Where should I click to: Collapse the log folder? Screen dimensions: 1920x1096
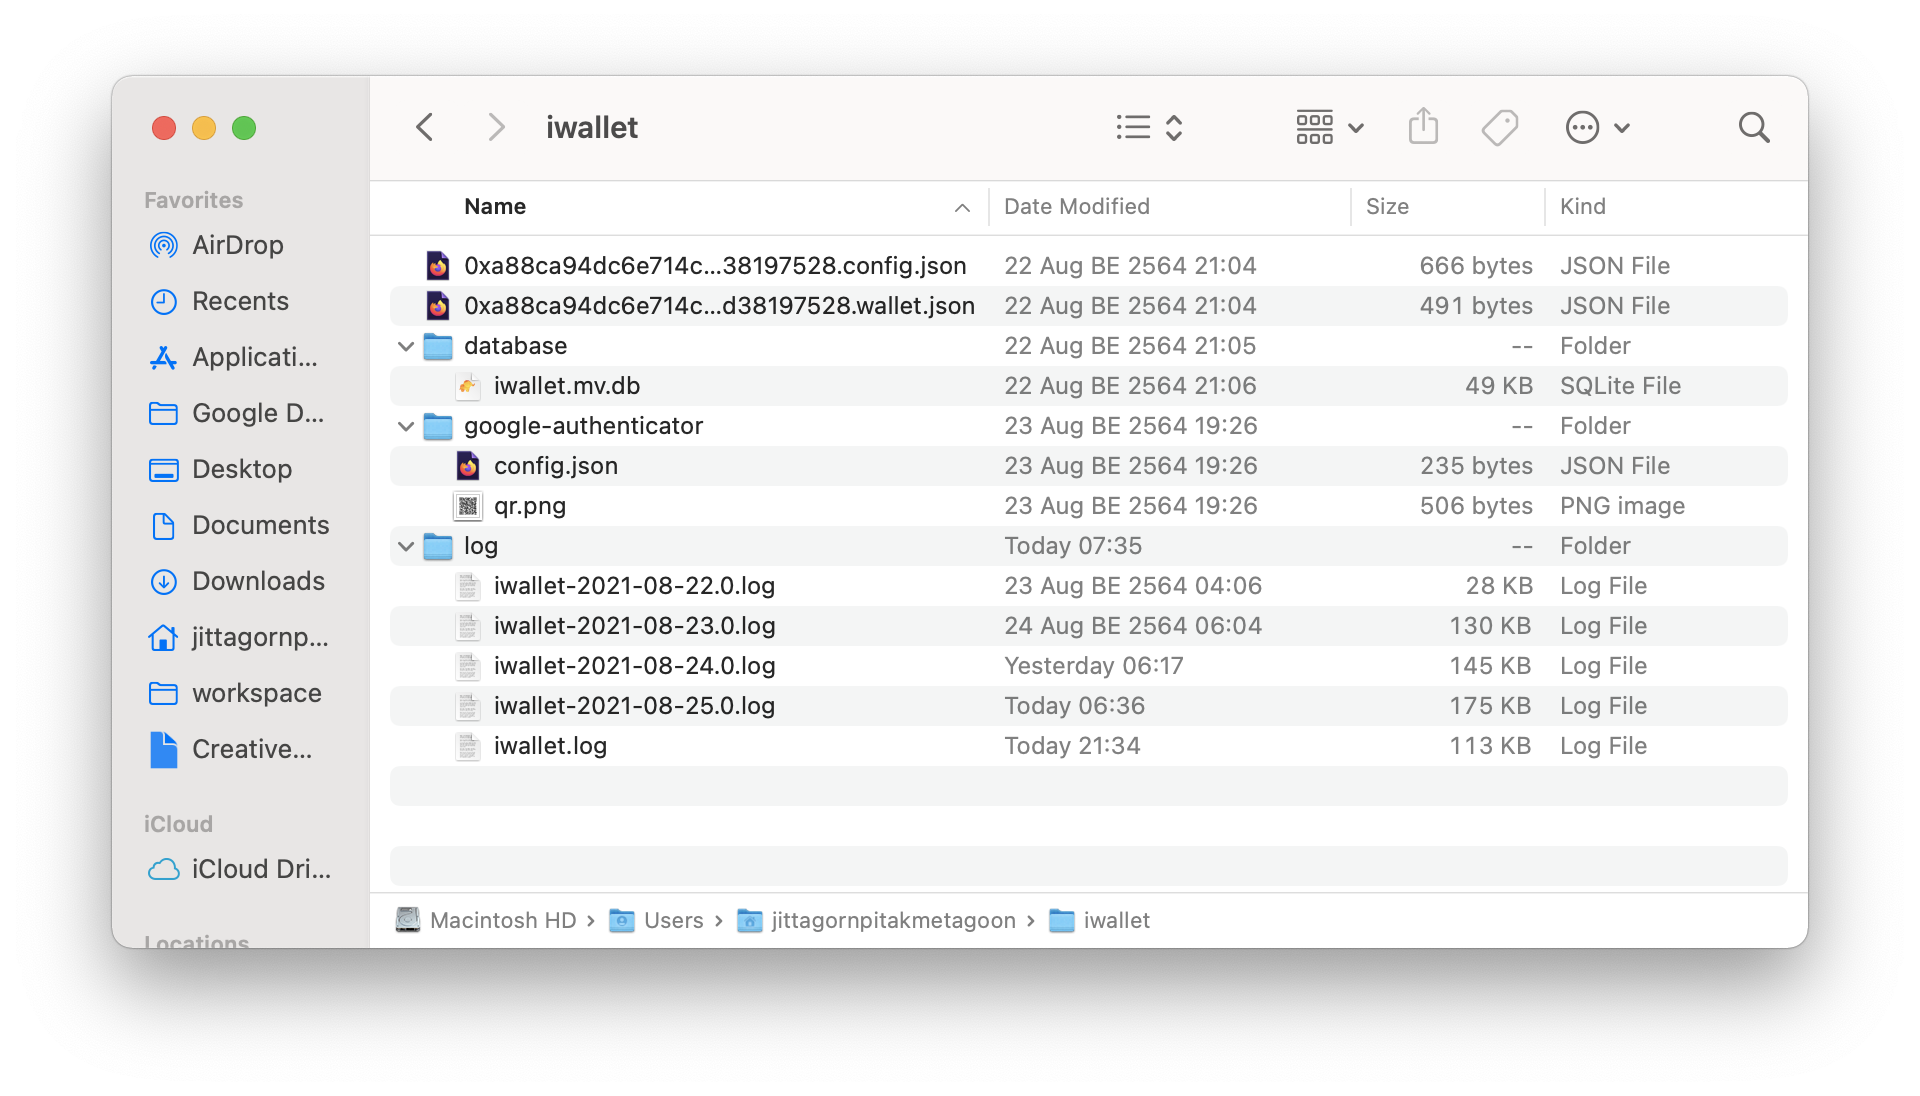coord(406,546)
